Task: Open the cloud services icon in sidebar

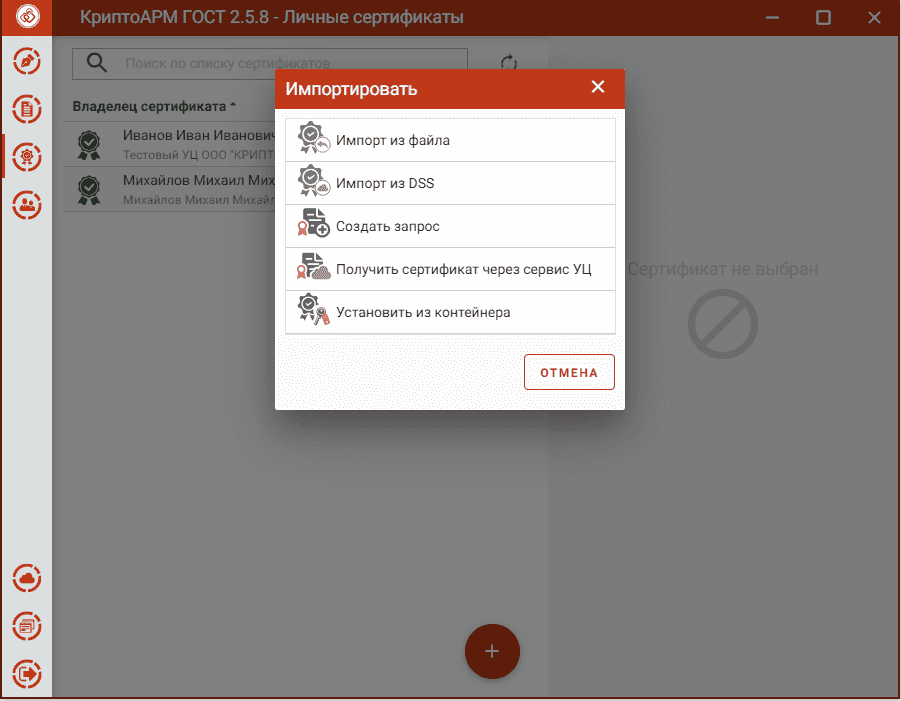Action: coord(27,579)
